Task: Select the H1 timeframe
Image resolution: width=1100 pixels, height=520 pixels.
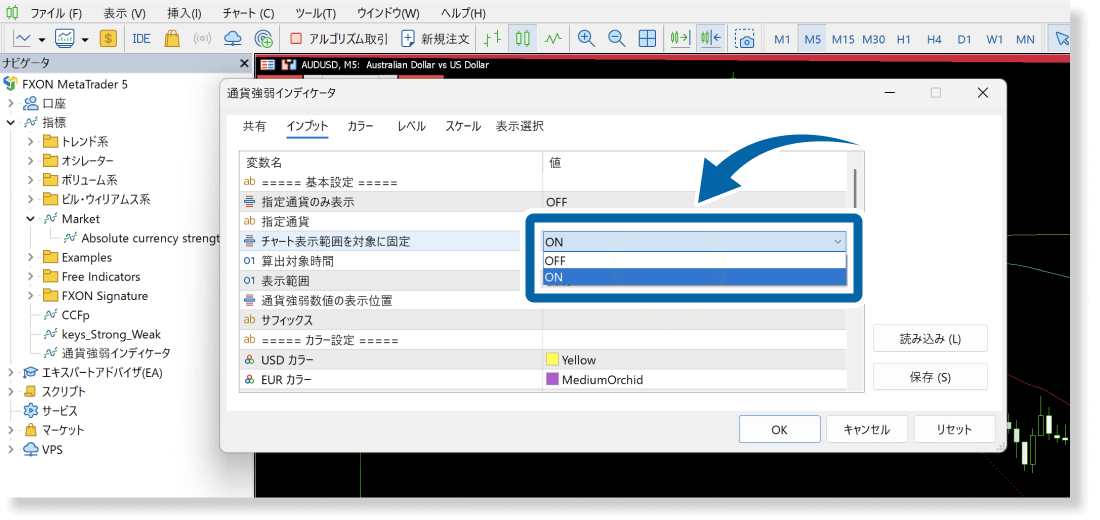Action: (904, 39)
